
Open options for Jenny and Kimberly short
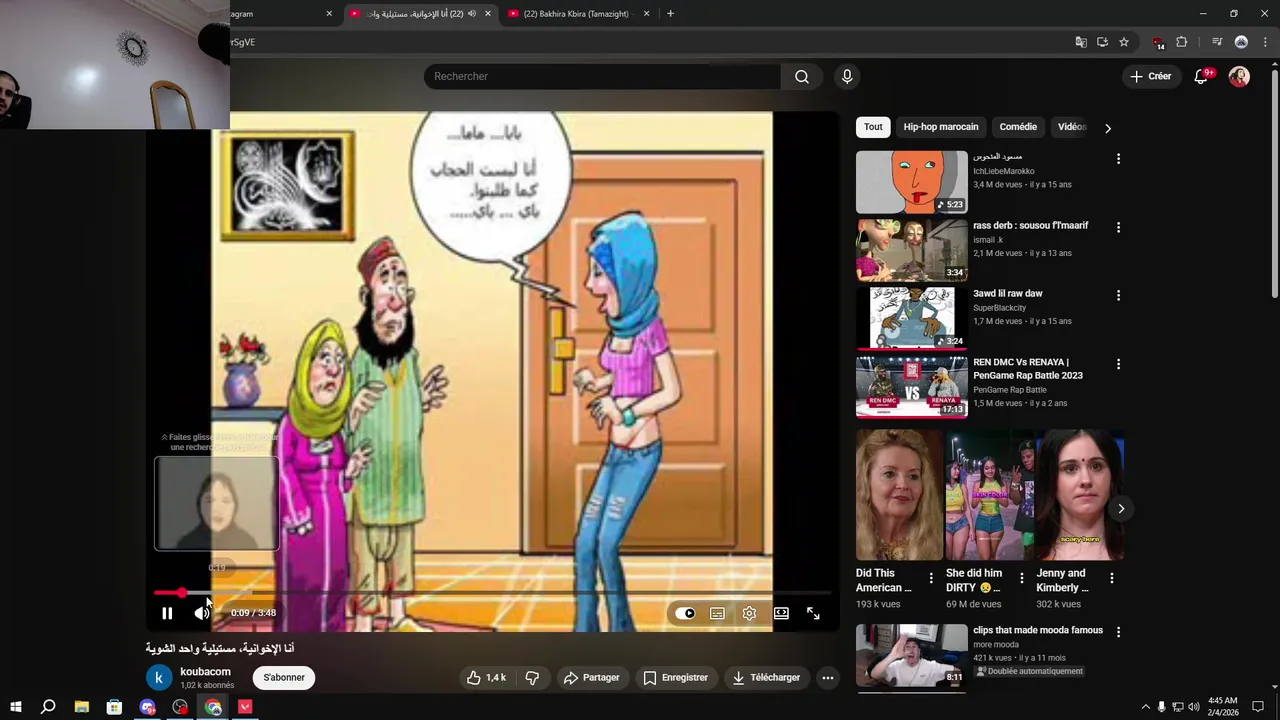tap(1111, 578)
